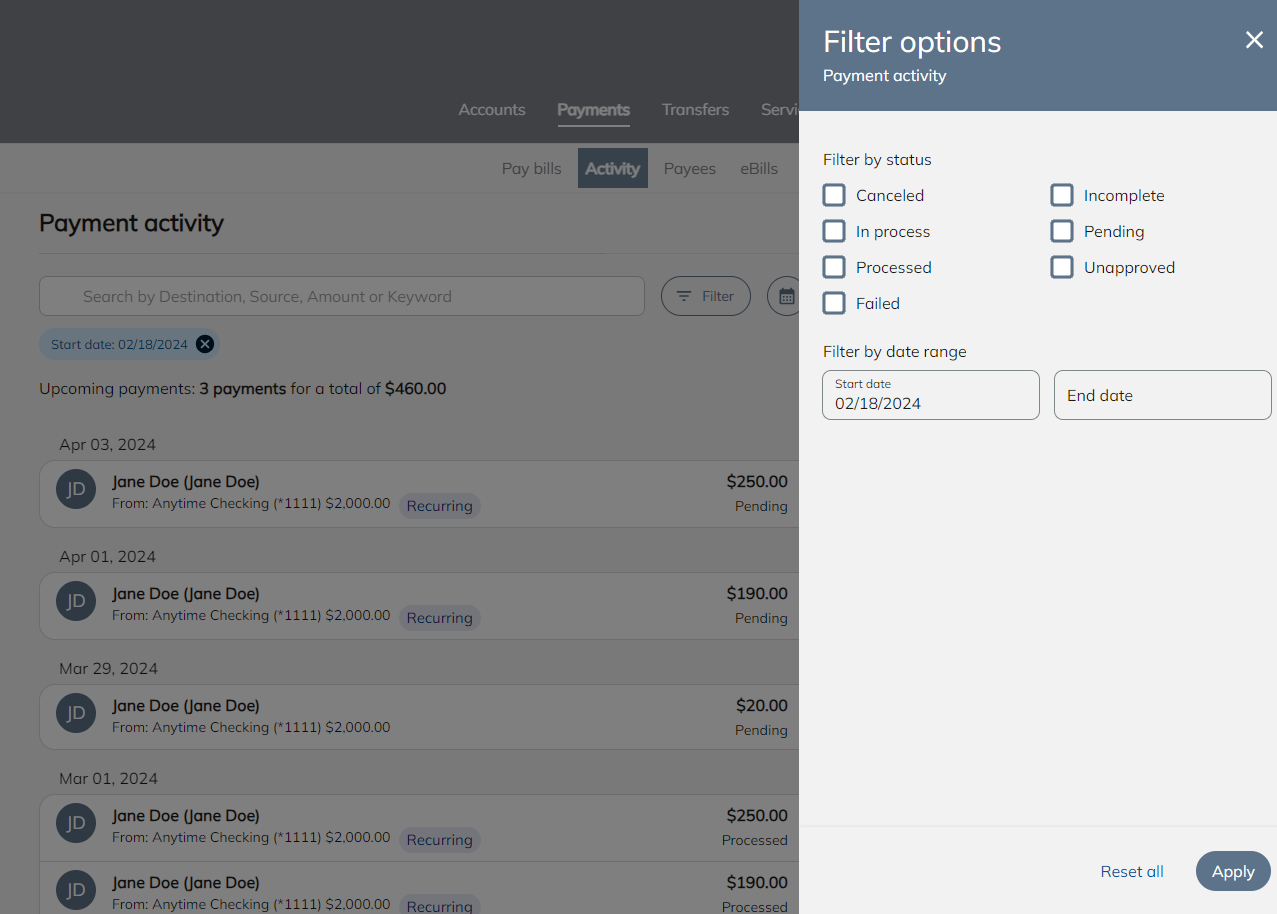Open the Payments menu
1277x914 pixels.
[x=594, y=110]
